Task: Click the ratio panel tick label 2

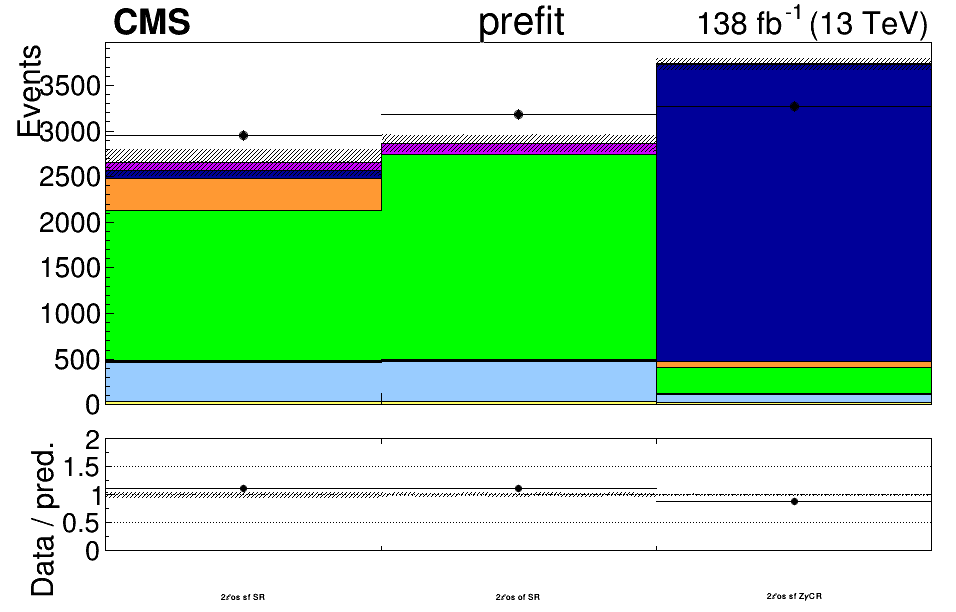Action: click(x=93, y=440)
